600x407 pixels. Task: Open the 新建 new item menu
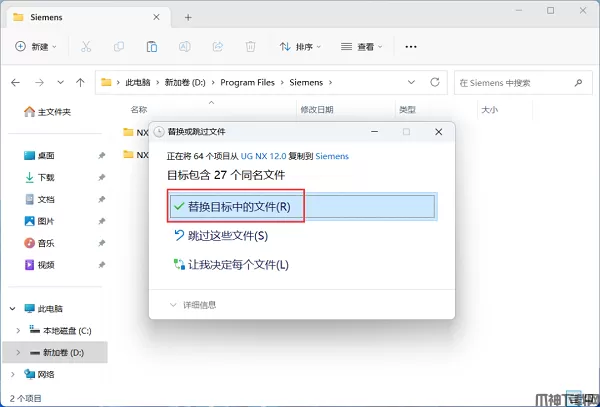coord(36,47)
